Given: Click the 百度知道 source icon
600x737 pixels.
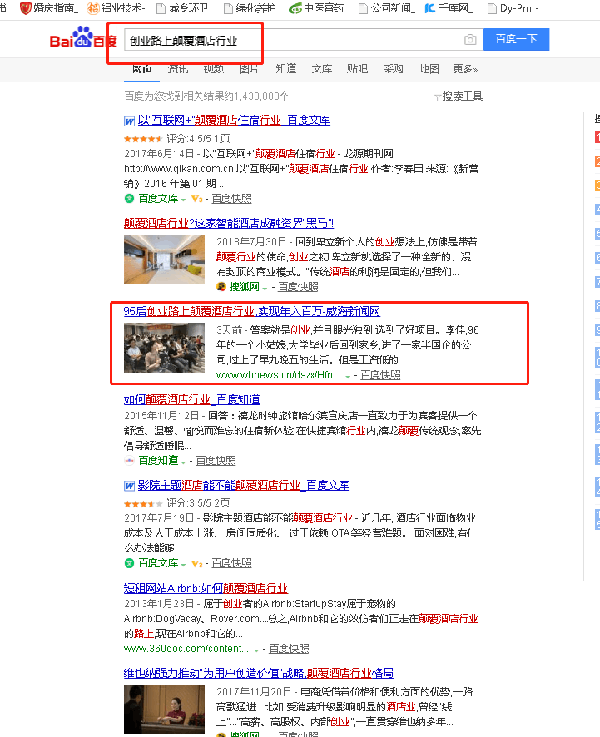Looking at the screenshot, I should [x=129, y=461].
